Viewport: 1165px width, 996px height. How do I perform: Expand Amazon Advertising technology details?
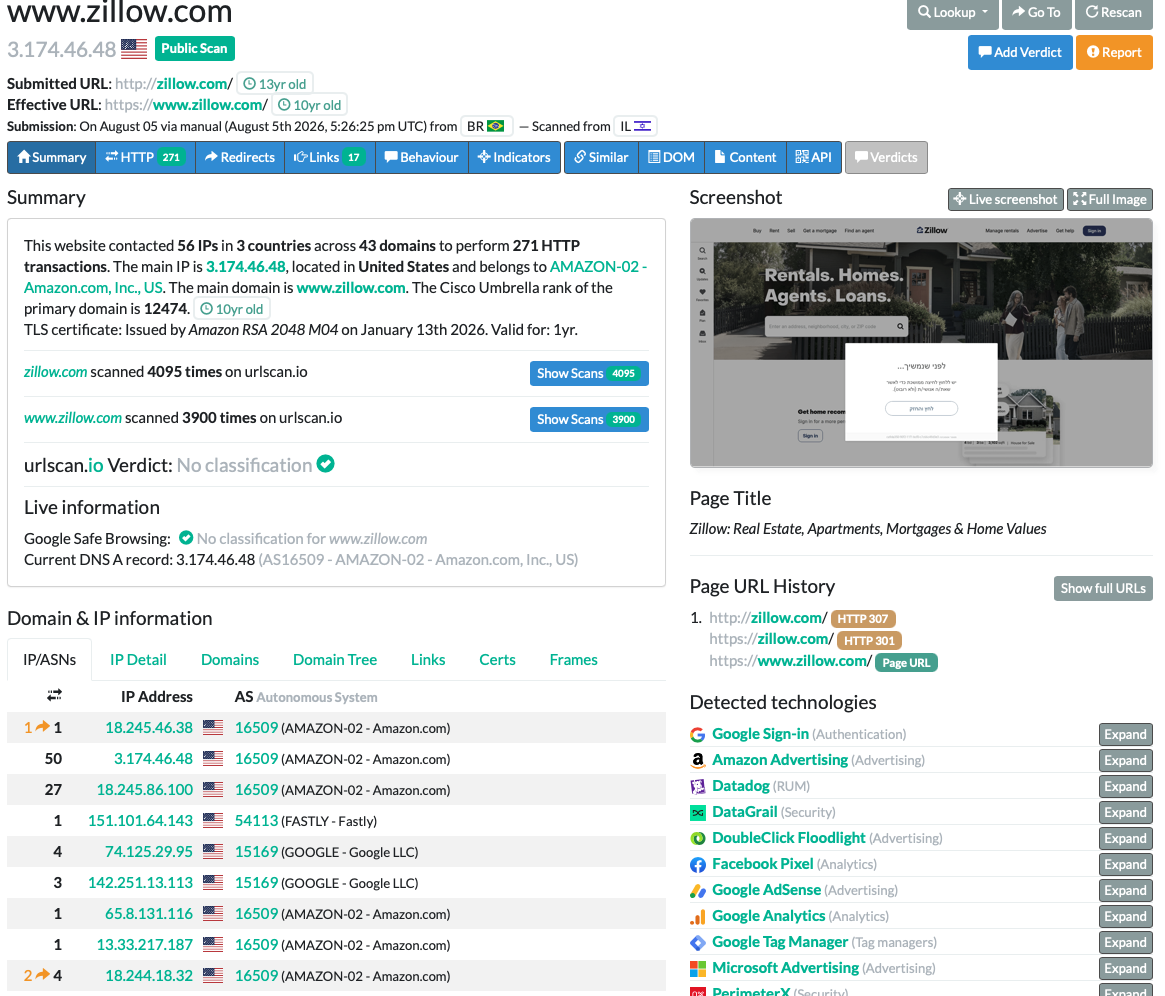(1126, 761)
